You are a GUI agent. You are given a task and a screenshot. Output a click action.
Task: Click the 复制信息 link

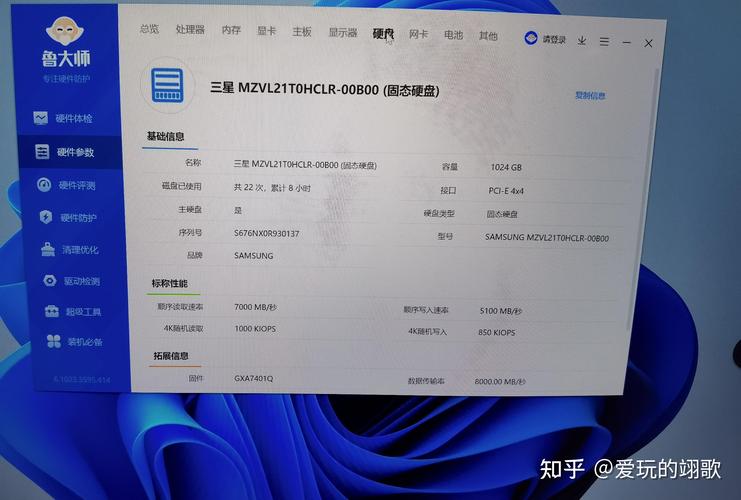(590, 95)
